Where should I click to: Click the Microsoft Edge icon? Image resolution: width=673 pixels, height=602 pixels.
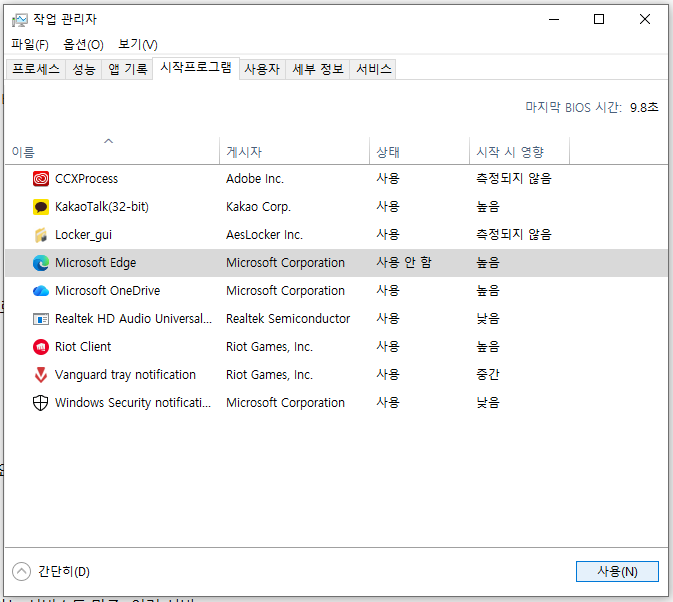point(41,263)
